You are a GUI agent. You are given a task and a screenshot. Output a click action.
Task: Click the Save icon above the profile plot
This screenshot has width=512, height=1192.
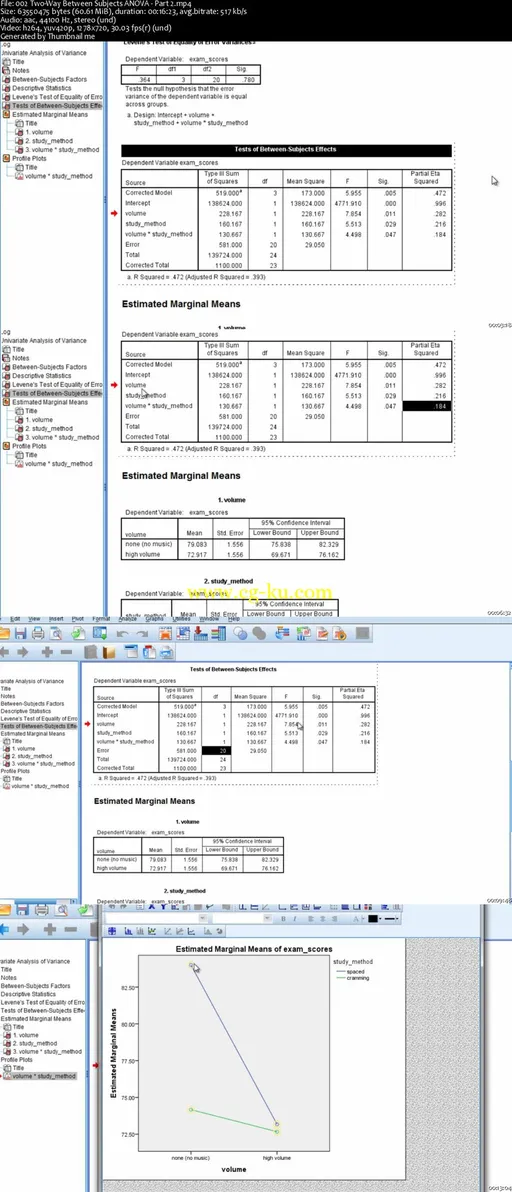point(23,910)
